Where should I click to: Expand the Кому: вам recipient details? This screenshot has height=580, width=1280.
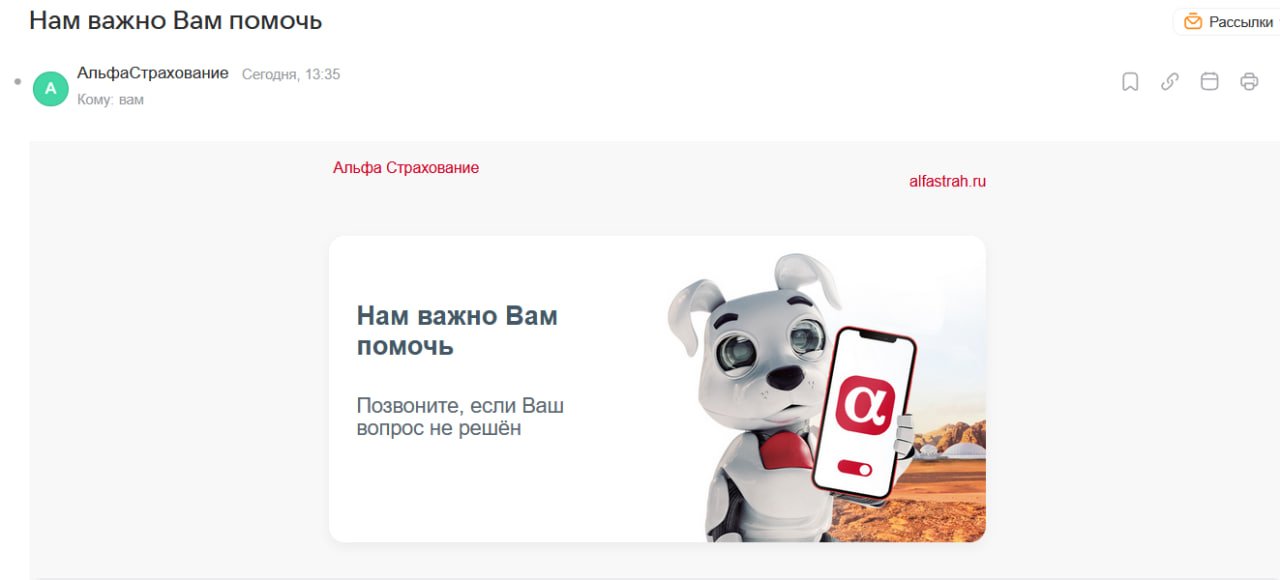[110, 100]
